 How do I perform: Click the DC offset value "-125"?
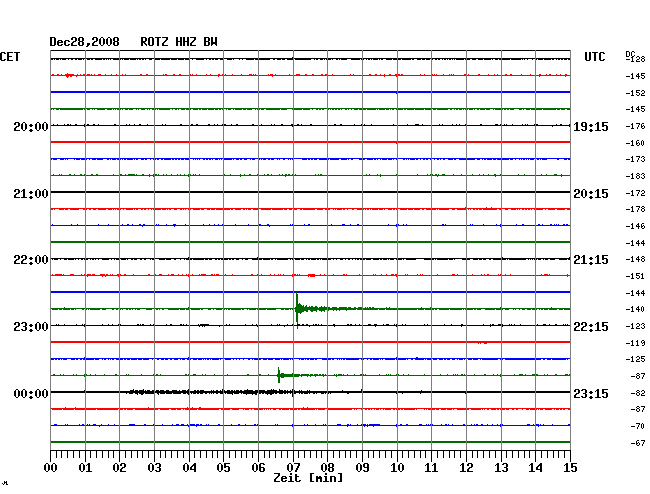[x=635, y=359]
